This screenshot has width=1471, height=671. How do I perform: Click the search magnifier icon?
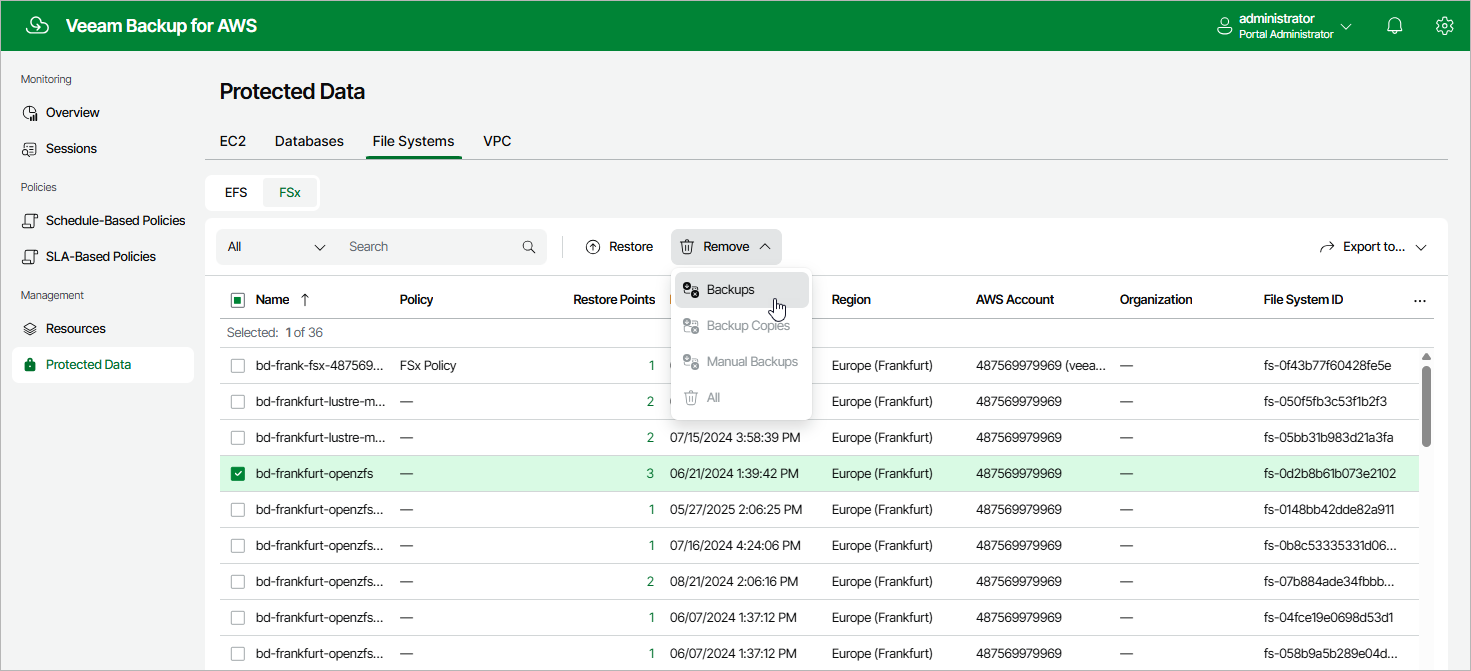pos(529,247)
